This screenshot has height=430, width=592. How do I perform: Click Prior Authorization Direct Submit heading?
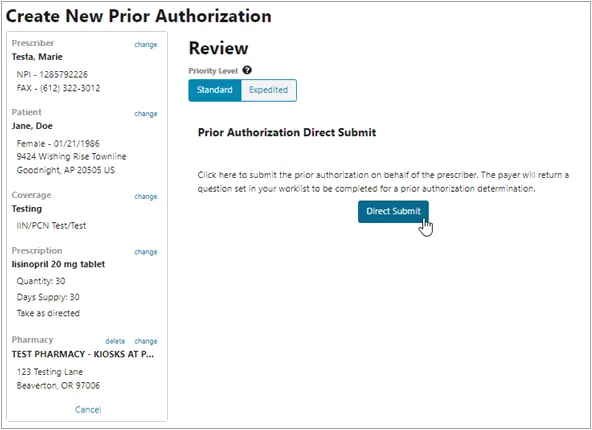pyautogui.click(x=287, y=133)
